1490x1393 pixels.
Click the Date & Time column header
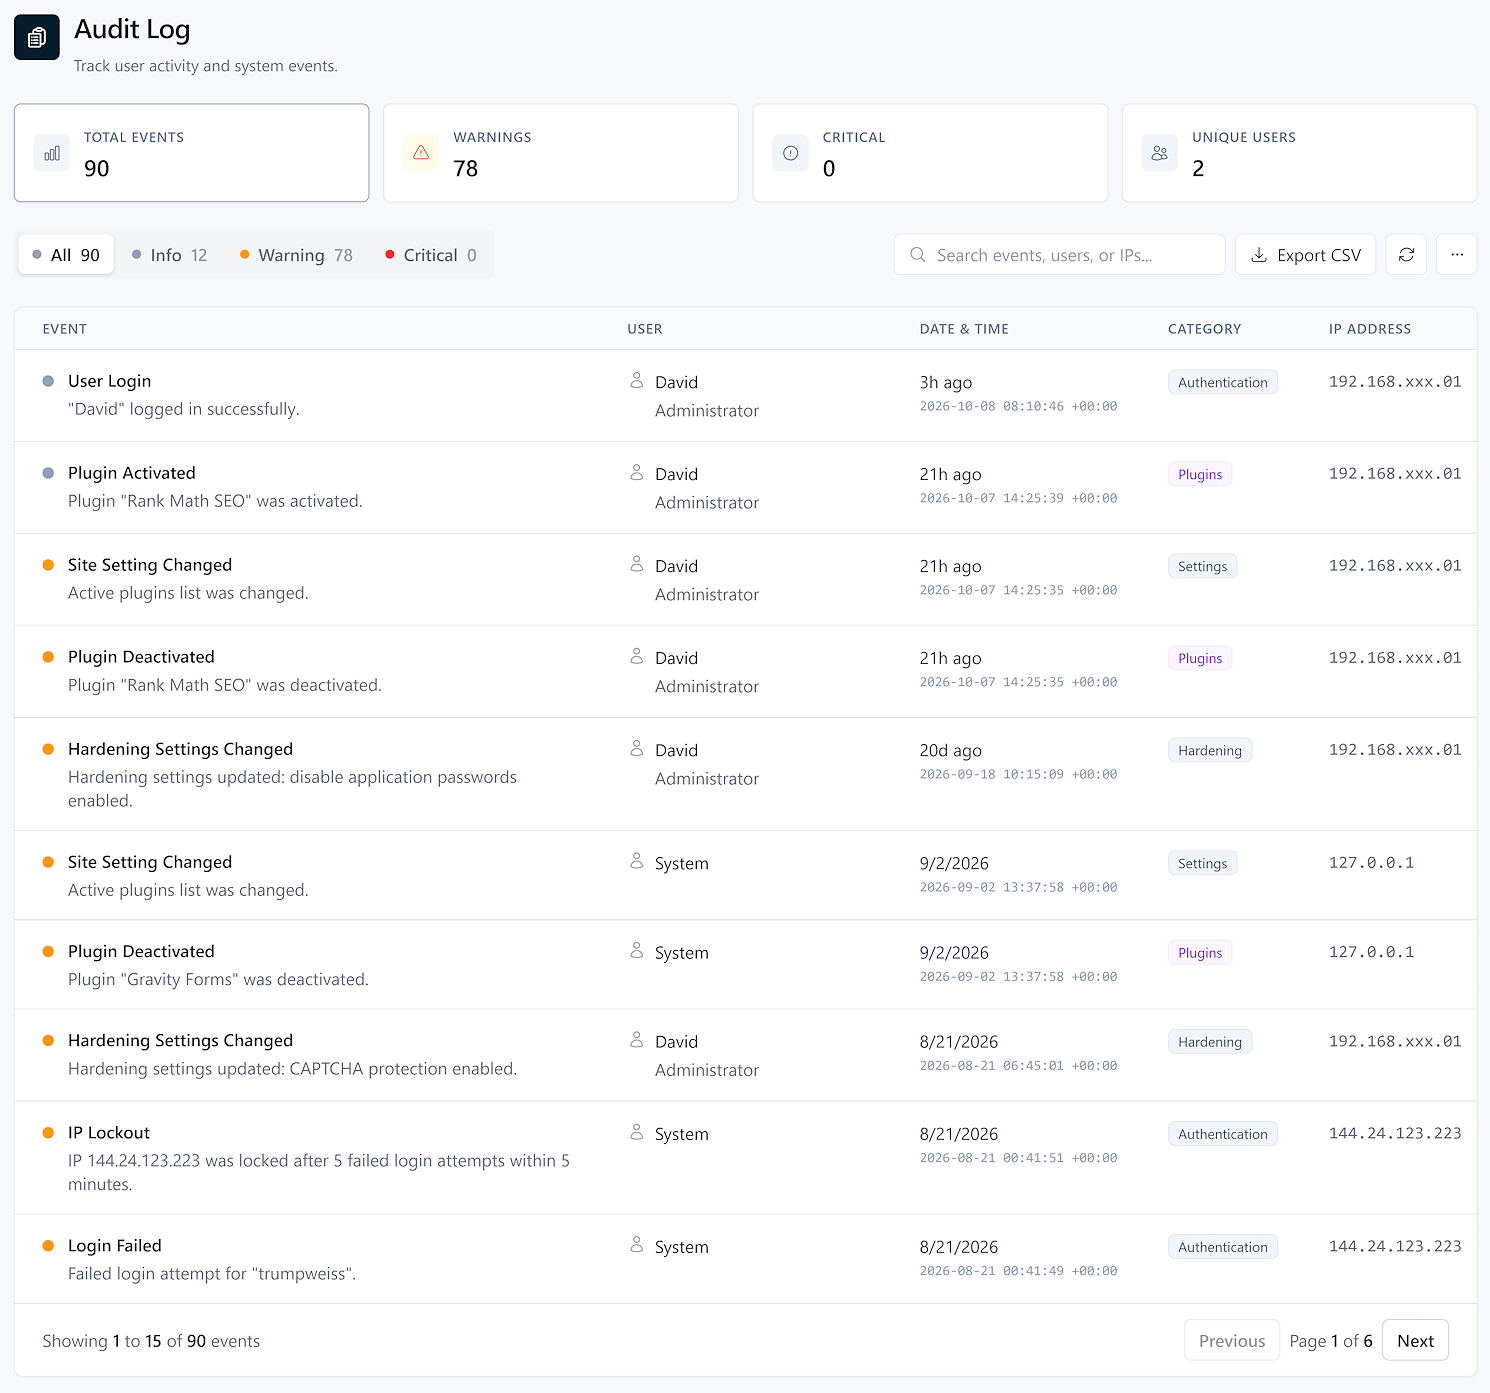(964, 329)
